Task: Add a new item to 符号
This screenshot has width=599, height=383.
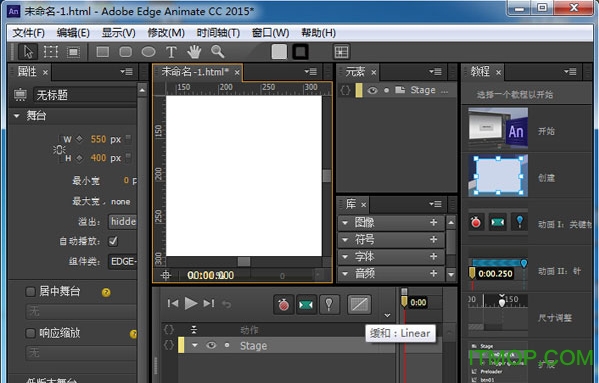Action: pyautogui.click(x=433, y=239)
